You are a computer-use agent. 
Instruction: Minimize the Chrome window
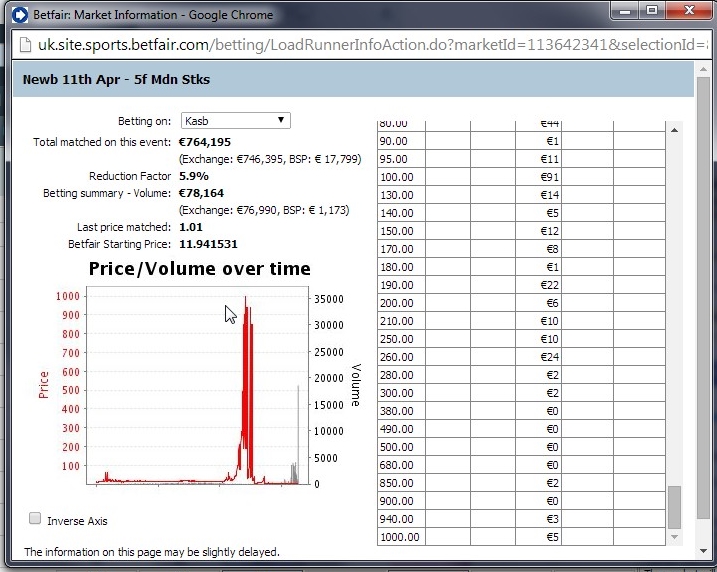pos(625,11)
